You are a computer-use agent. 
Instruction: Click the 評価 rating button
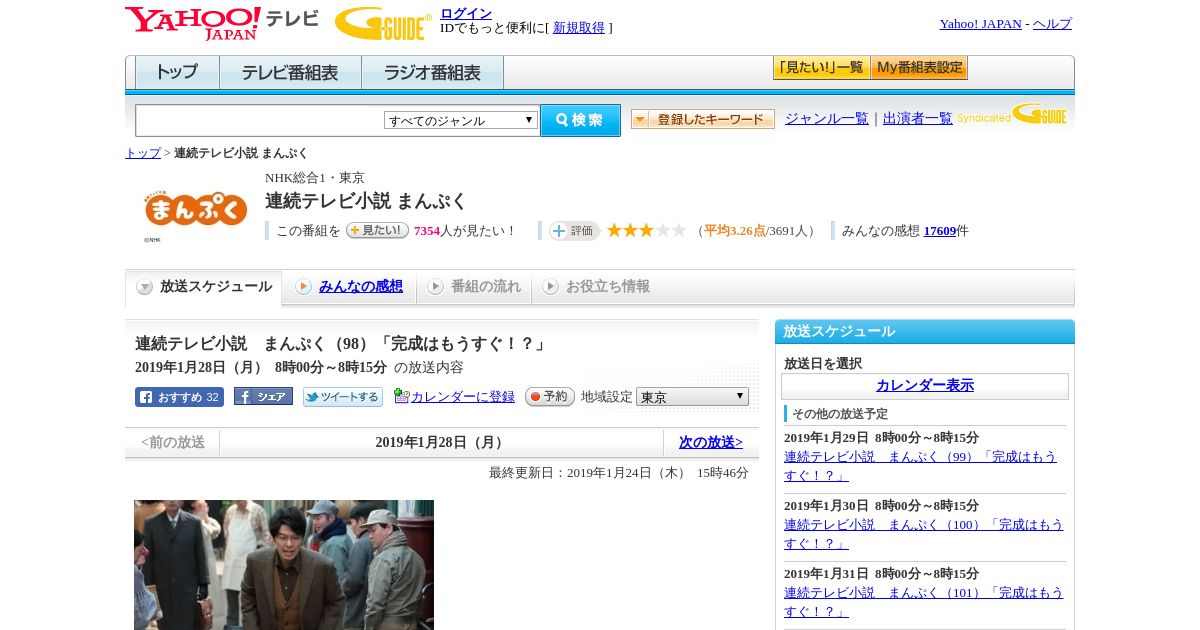tap(574, 231)
